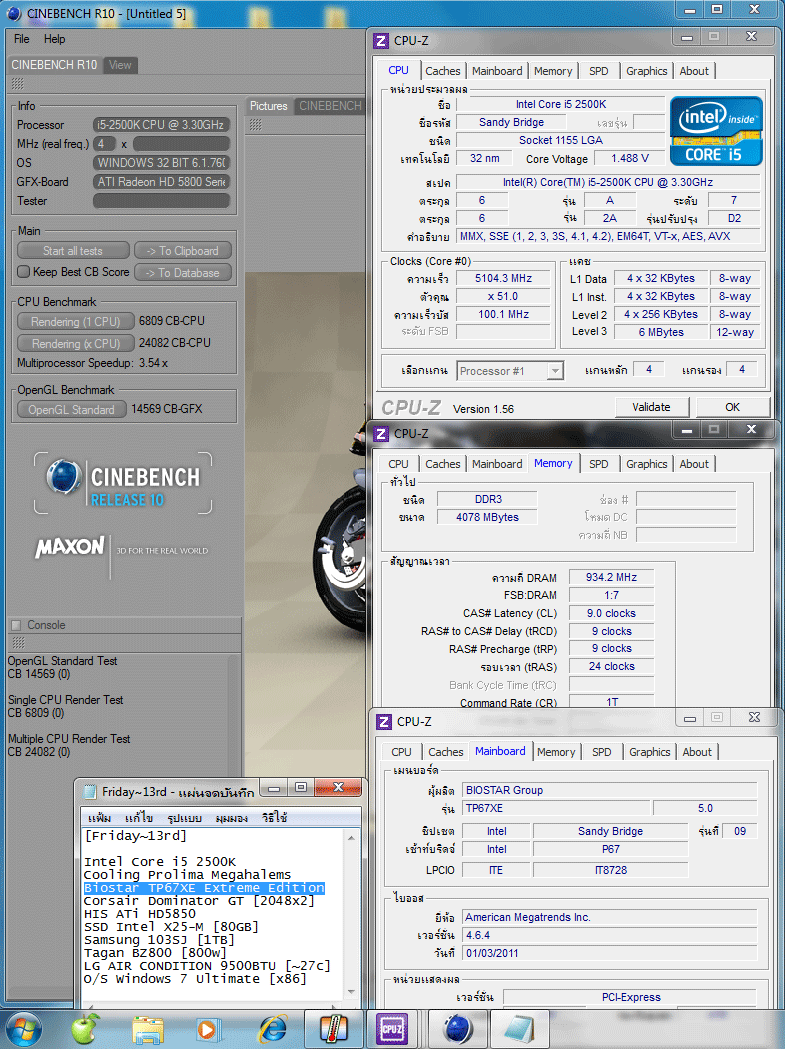785x1049 pixels.
Task: Click the Cinebench title bar sphere icon
Action: pos(13,13)
